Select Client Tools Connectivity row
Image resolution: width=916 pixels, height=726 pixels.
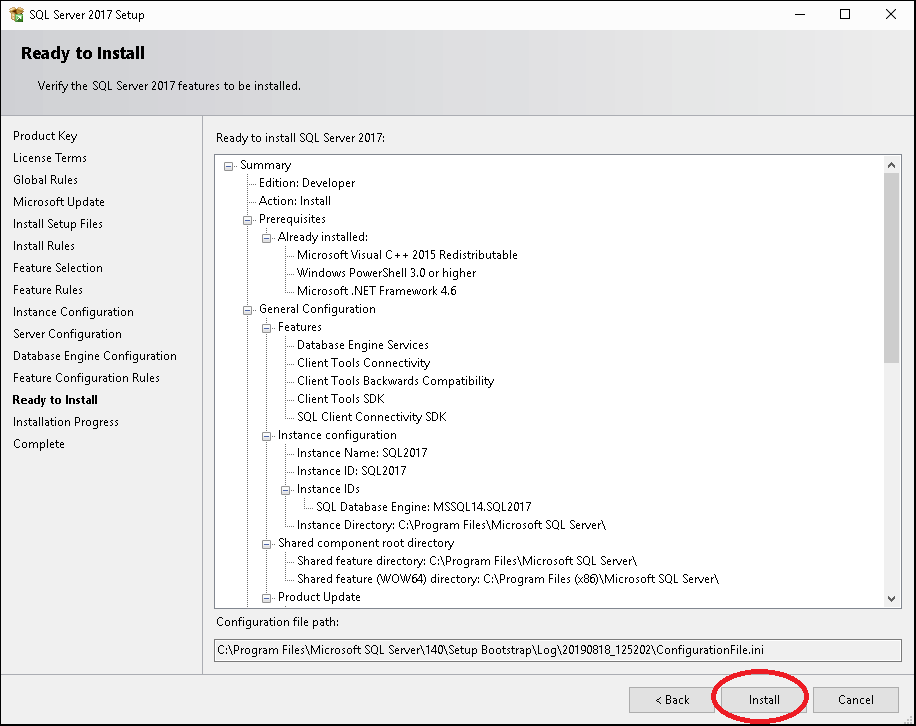363,363
